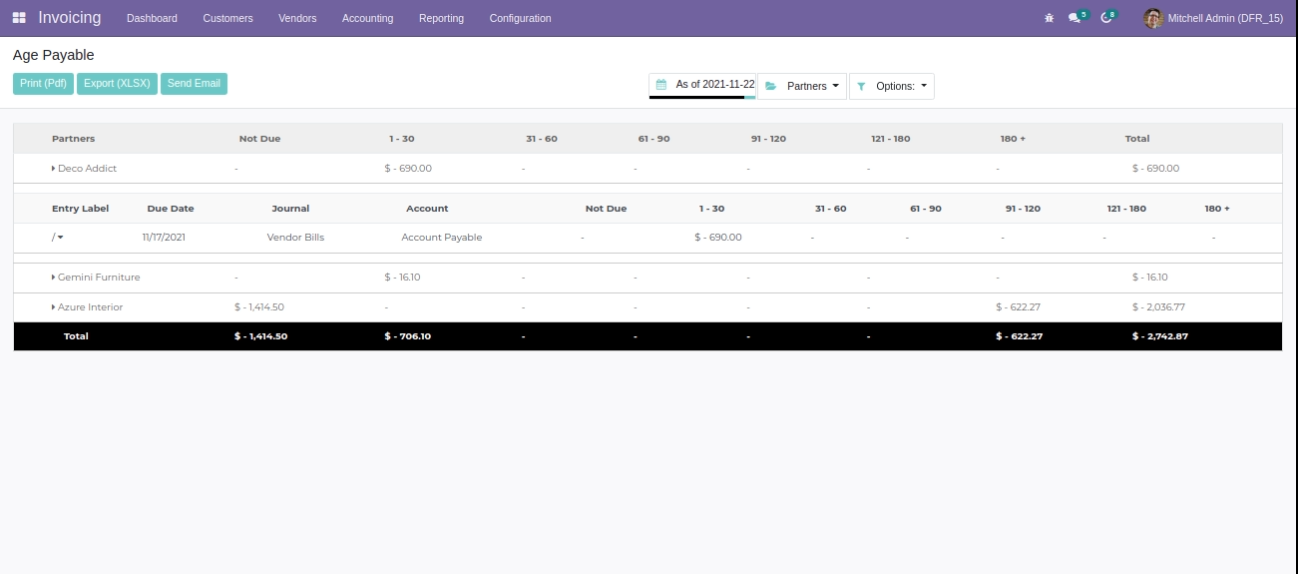Screen dimensions: 1298x574
Task: Open the entry label caret menu
Action: point(60,238)
